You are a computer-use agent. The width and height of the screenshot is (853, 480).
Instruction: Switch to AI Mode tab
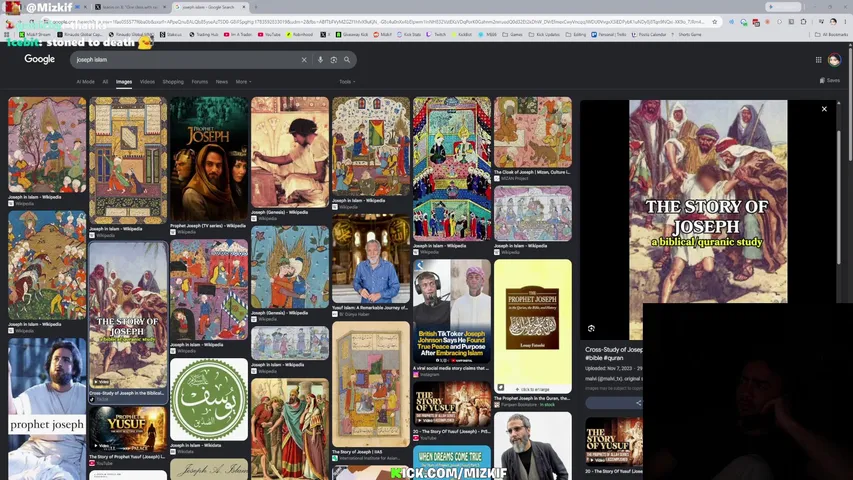pyautogui.click(x=85, y=82)
